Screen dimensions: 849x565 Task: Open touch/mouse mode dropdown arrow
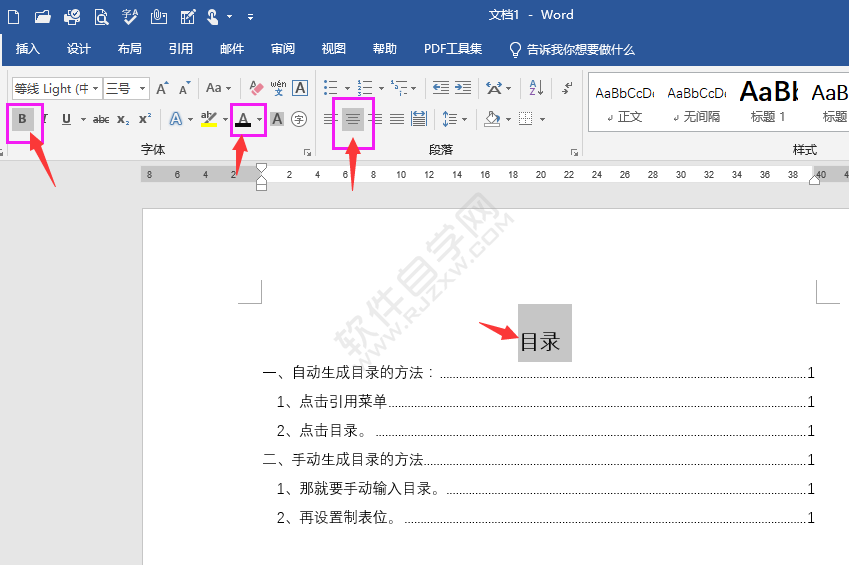coord(230,17)
